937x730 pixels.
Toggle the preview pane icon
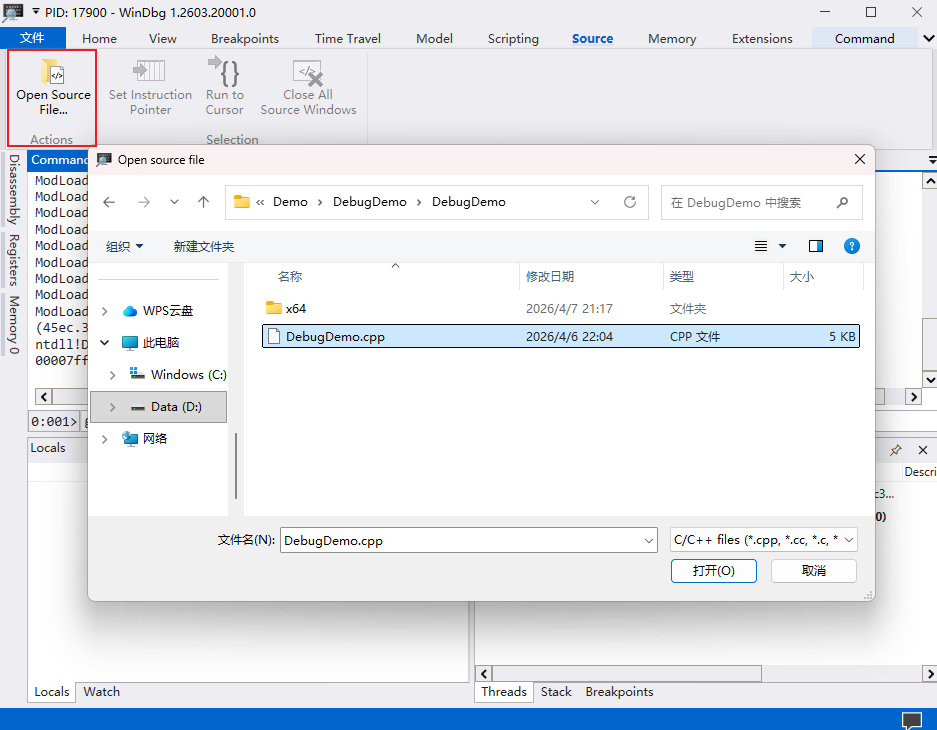click(816, 246)
